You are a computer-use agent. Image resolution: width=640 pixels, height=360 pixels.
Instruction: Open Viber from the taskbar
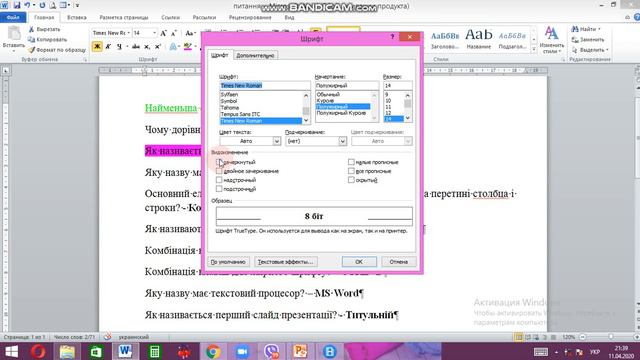coord(271,351)
